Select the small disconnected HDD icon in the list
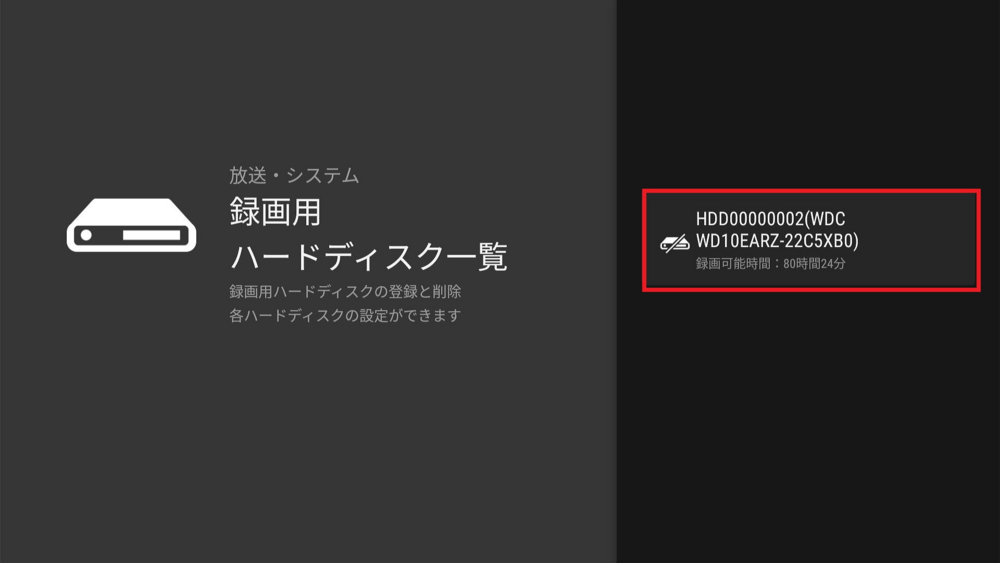Image resolution: width=1000 pixels, height=563 pixels. (675, 242)
